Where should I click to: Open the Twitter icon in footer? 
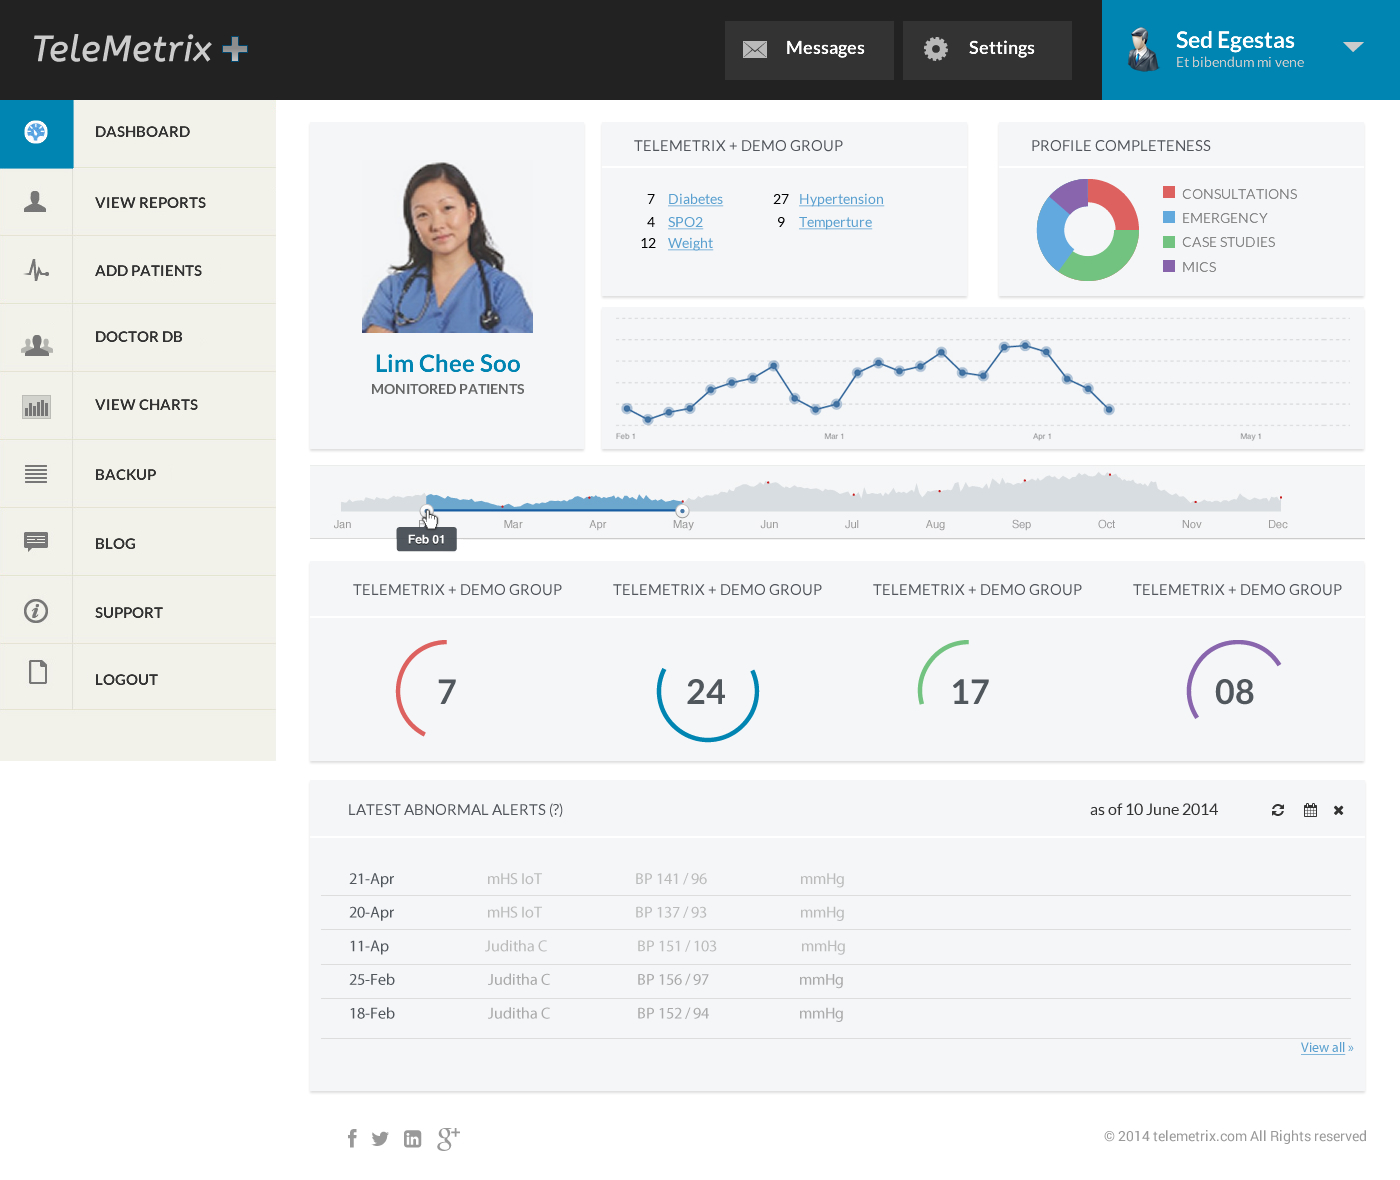(380, 1139)
